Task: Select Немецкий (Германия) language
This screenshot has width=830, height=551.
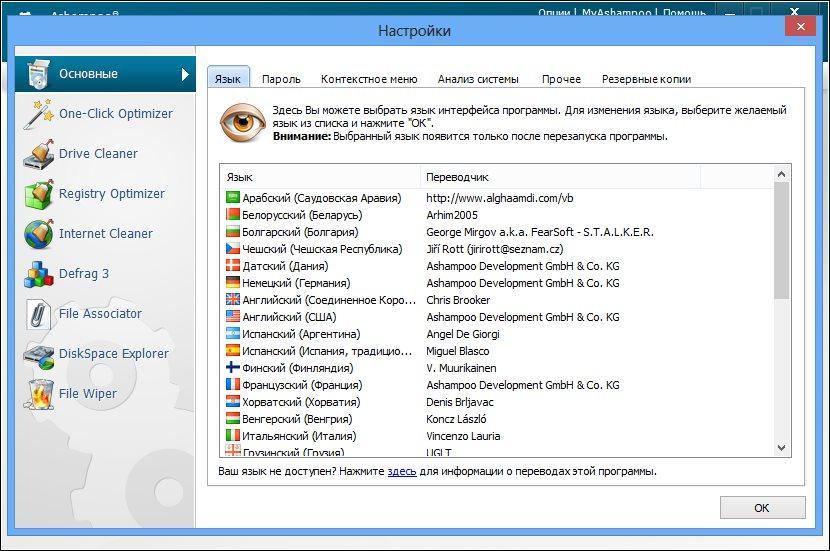Action: pos(296,283)
